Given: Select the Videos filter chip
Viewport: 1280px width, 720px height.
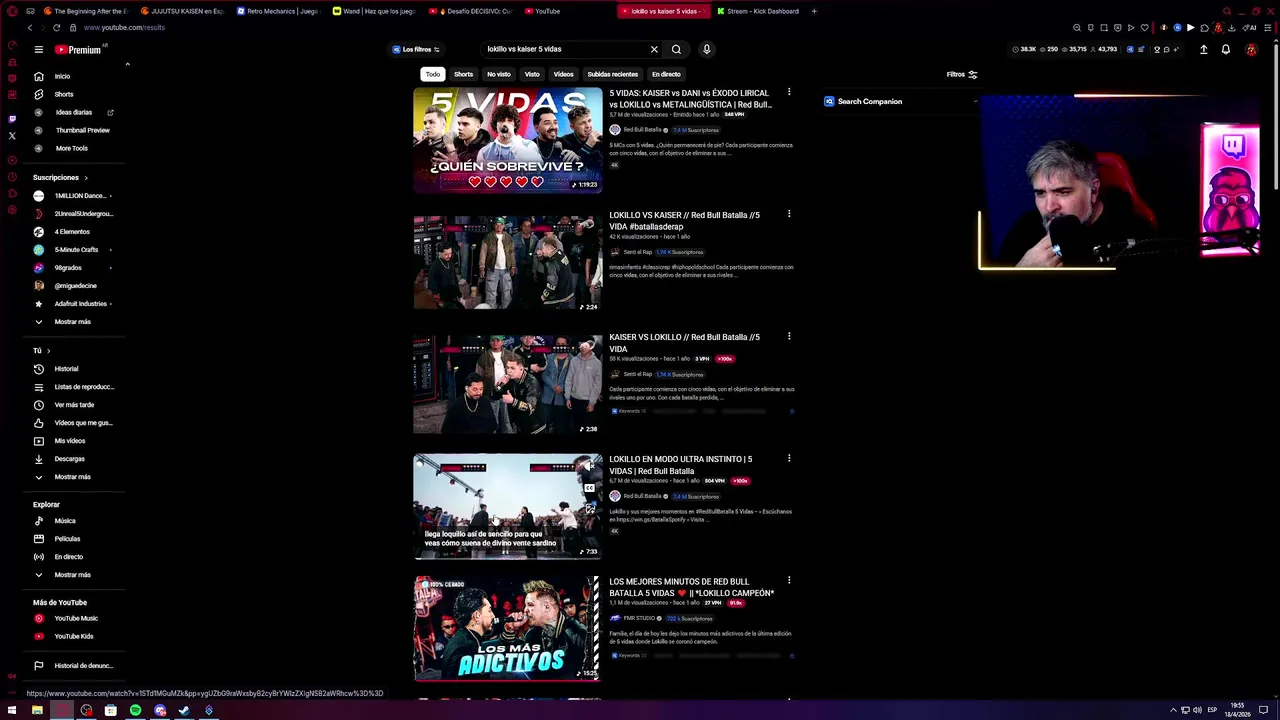Looking at the screenshot, I should 563,74.
